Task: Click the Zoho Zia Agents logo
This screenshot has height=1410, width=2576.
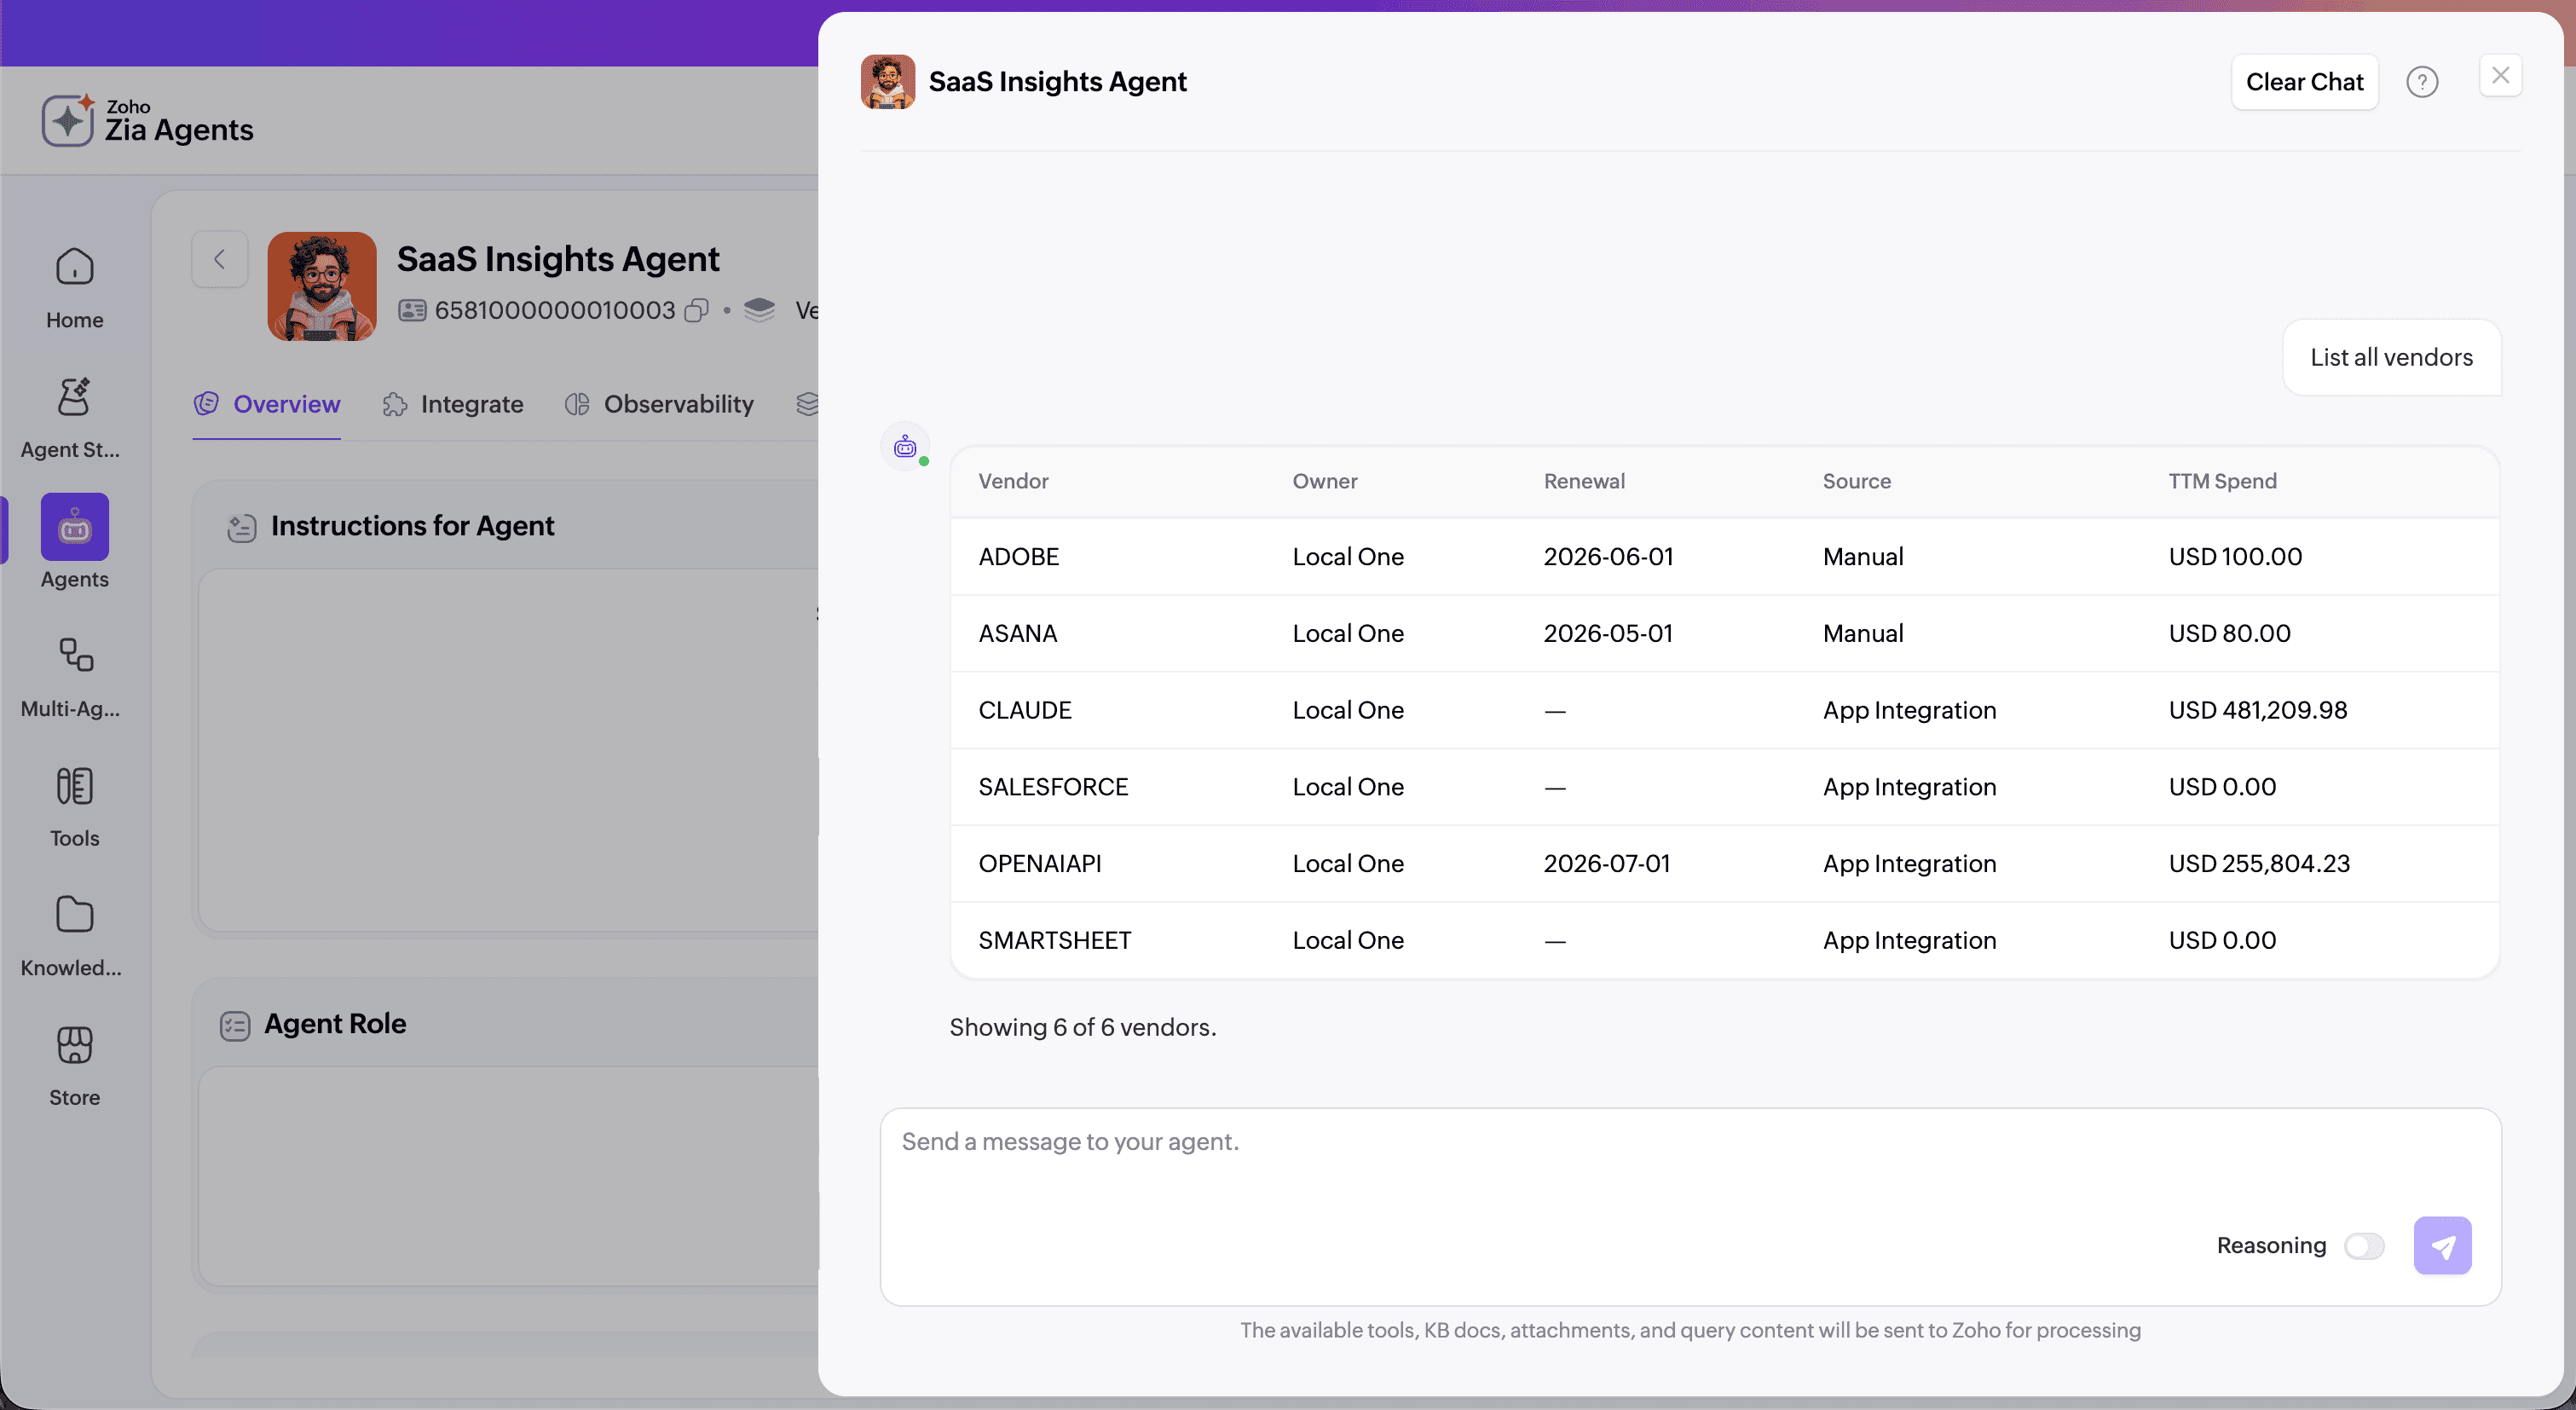Action: (148, 121)
